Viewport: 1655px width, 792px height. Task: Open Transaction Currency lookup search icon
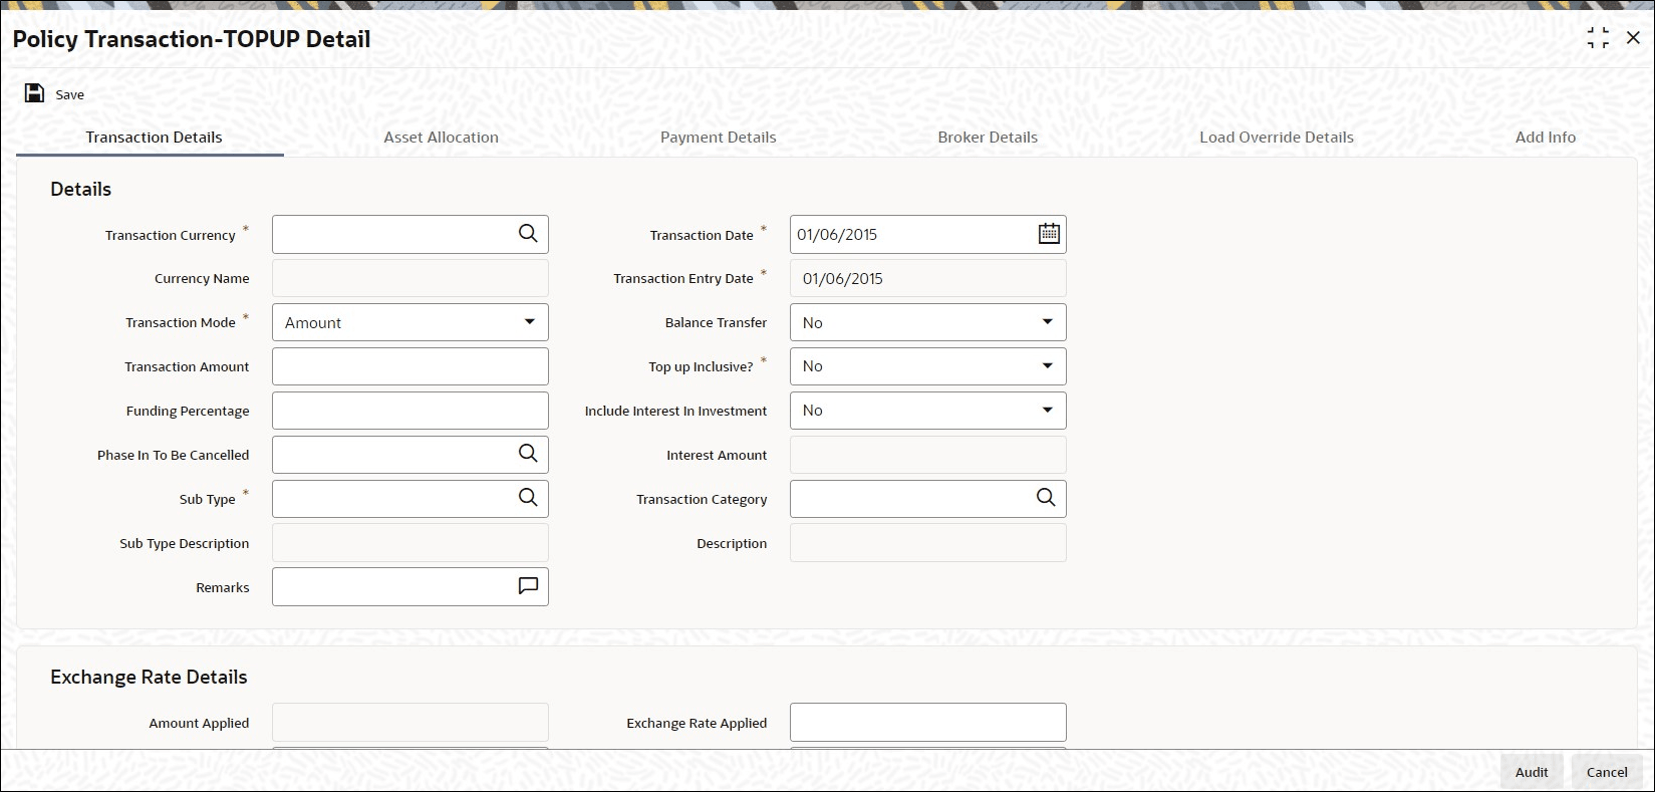pos(528,234)
